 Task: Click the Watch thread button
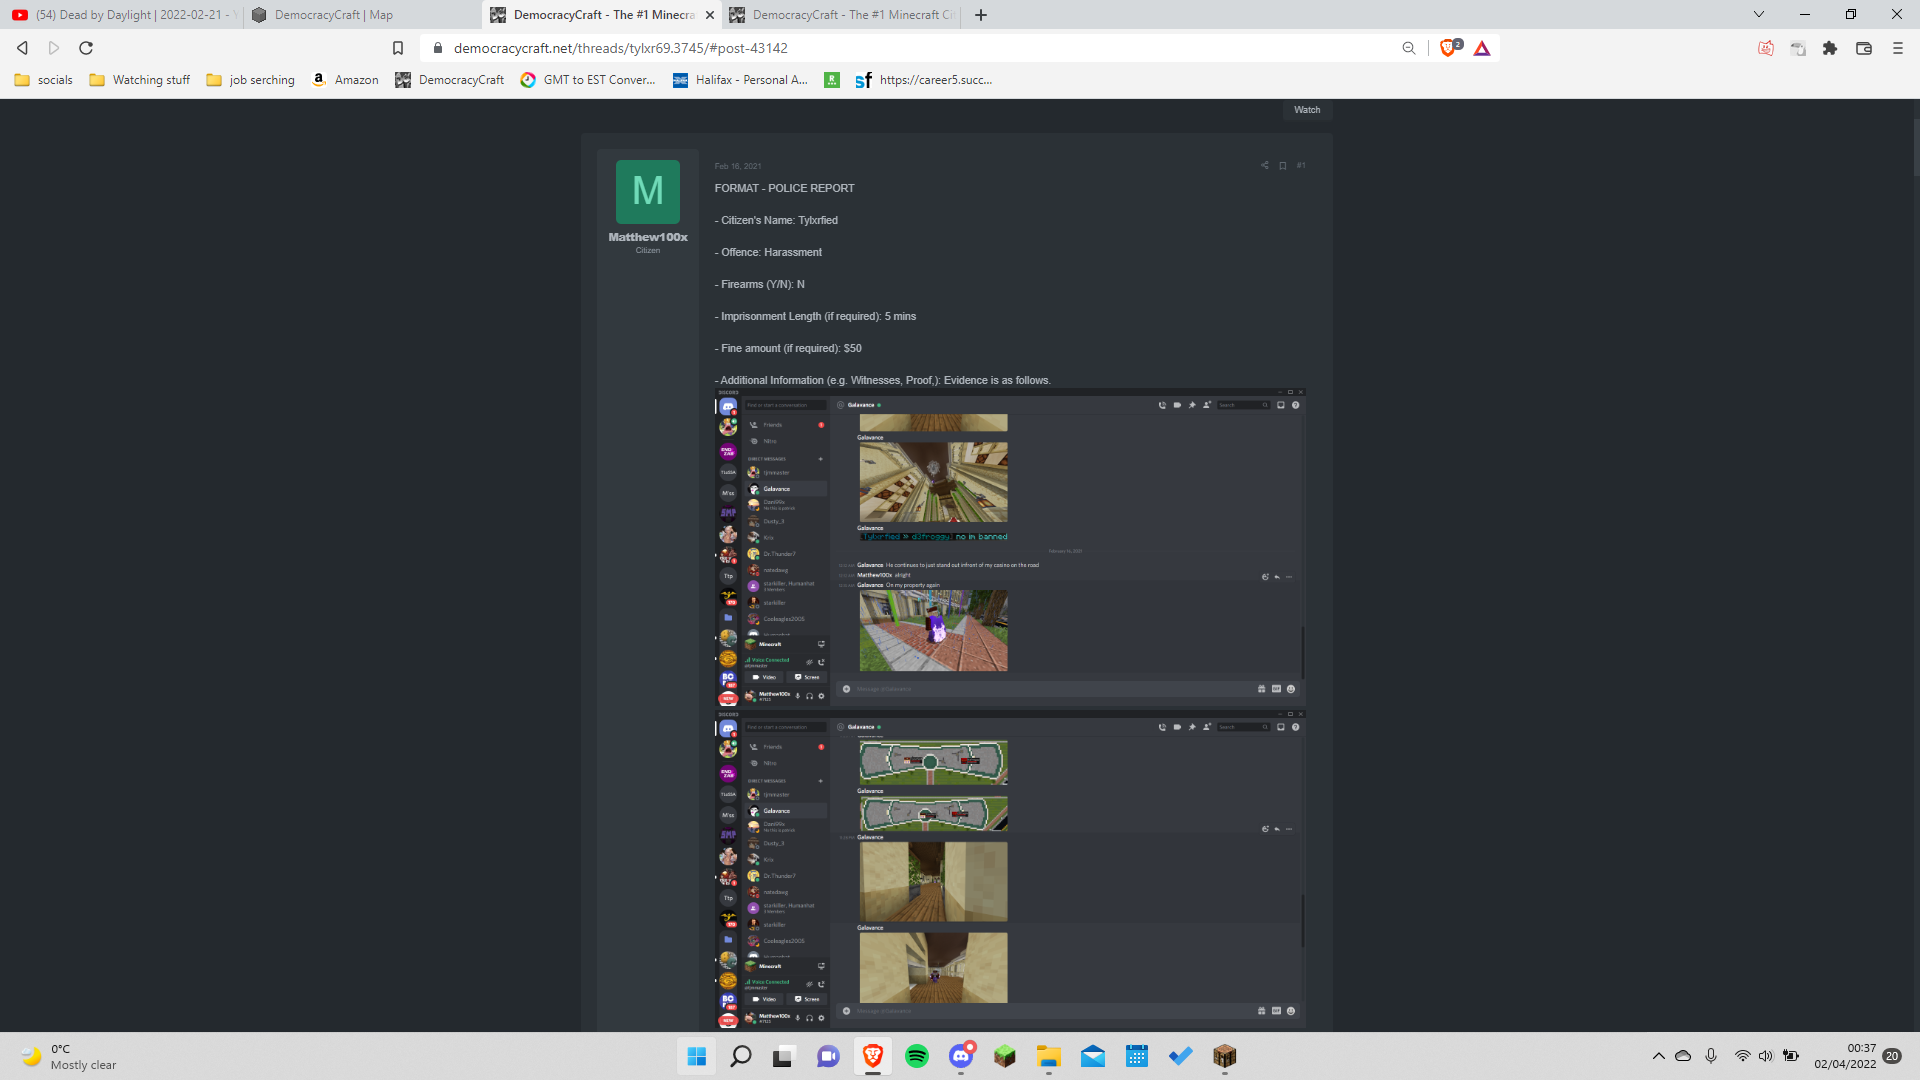1307,110
